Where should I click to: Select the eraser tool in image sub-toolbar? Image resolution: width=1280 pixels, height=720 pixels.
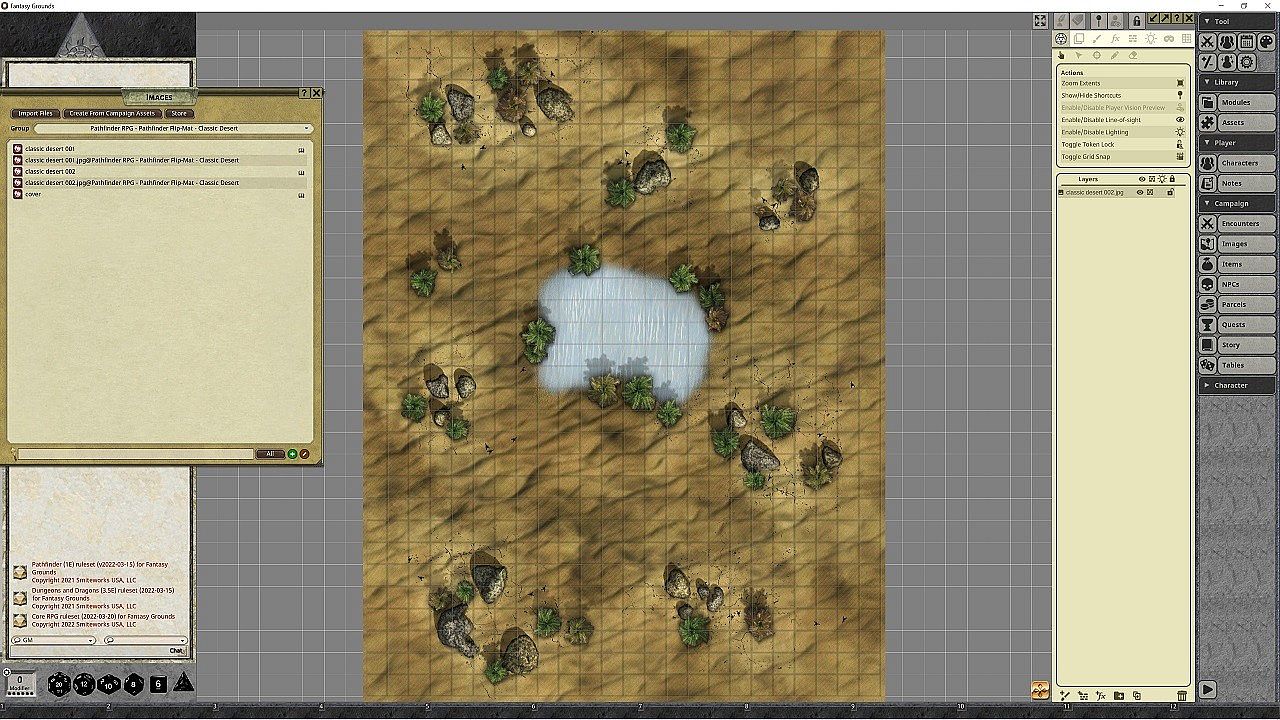[1133, 56]
